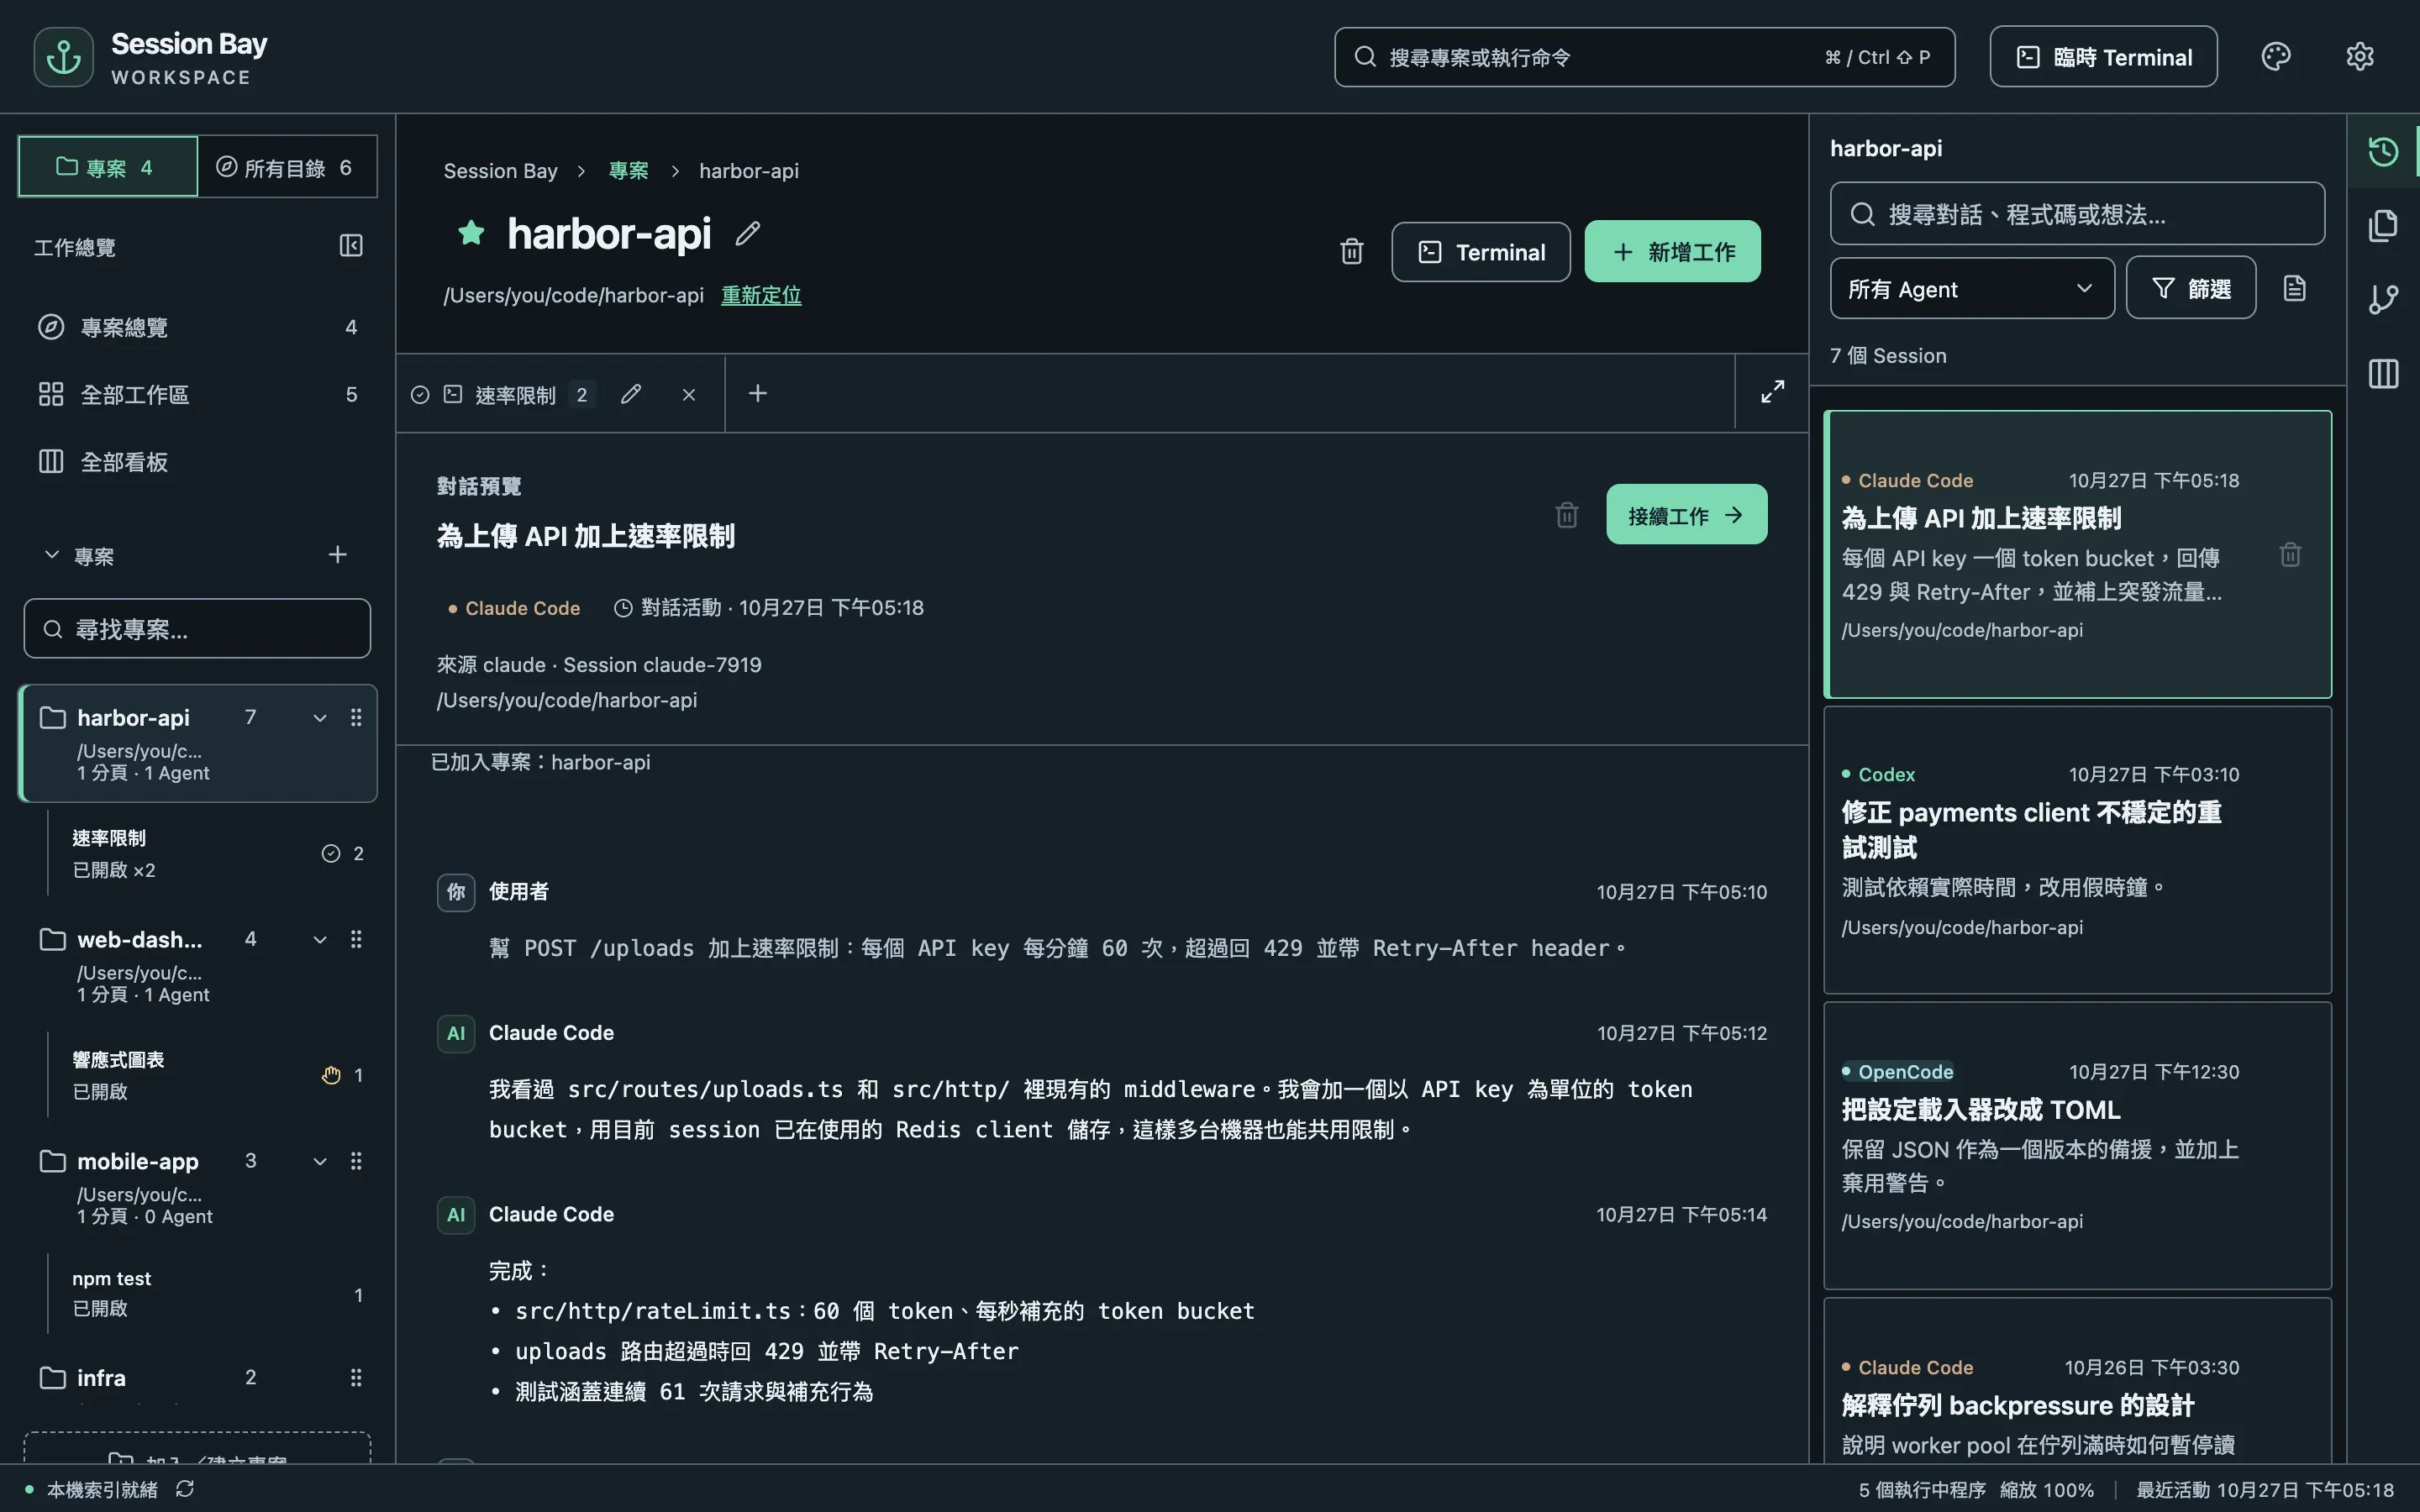Screen dimensions: 2420x1512
Task: Add a new work tab
Action: (758, 394)
